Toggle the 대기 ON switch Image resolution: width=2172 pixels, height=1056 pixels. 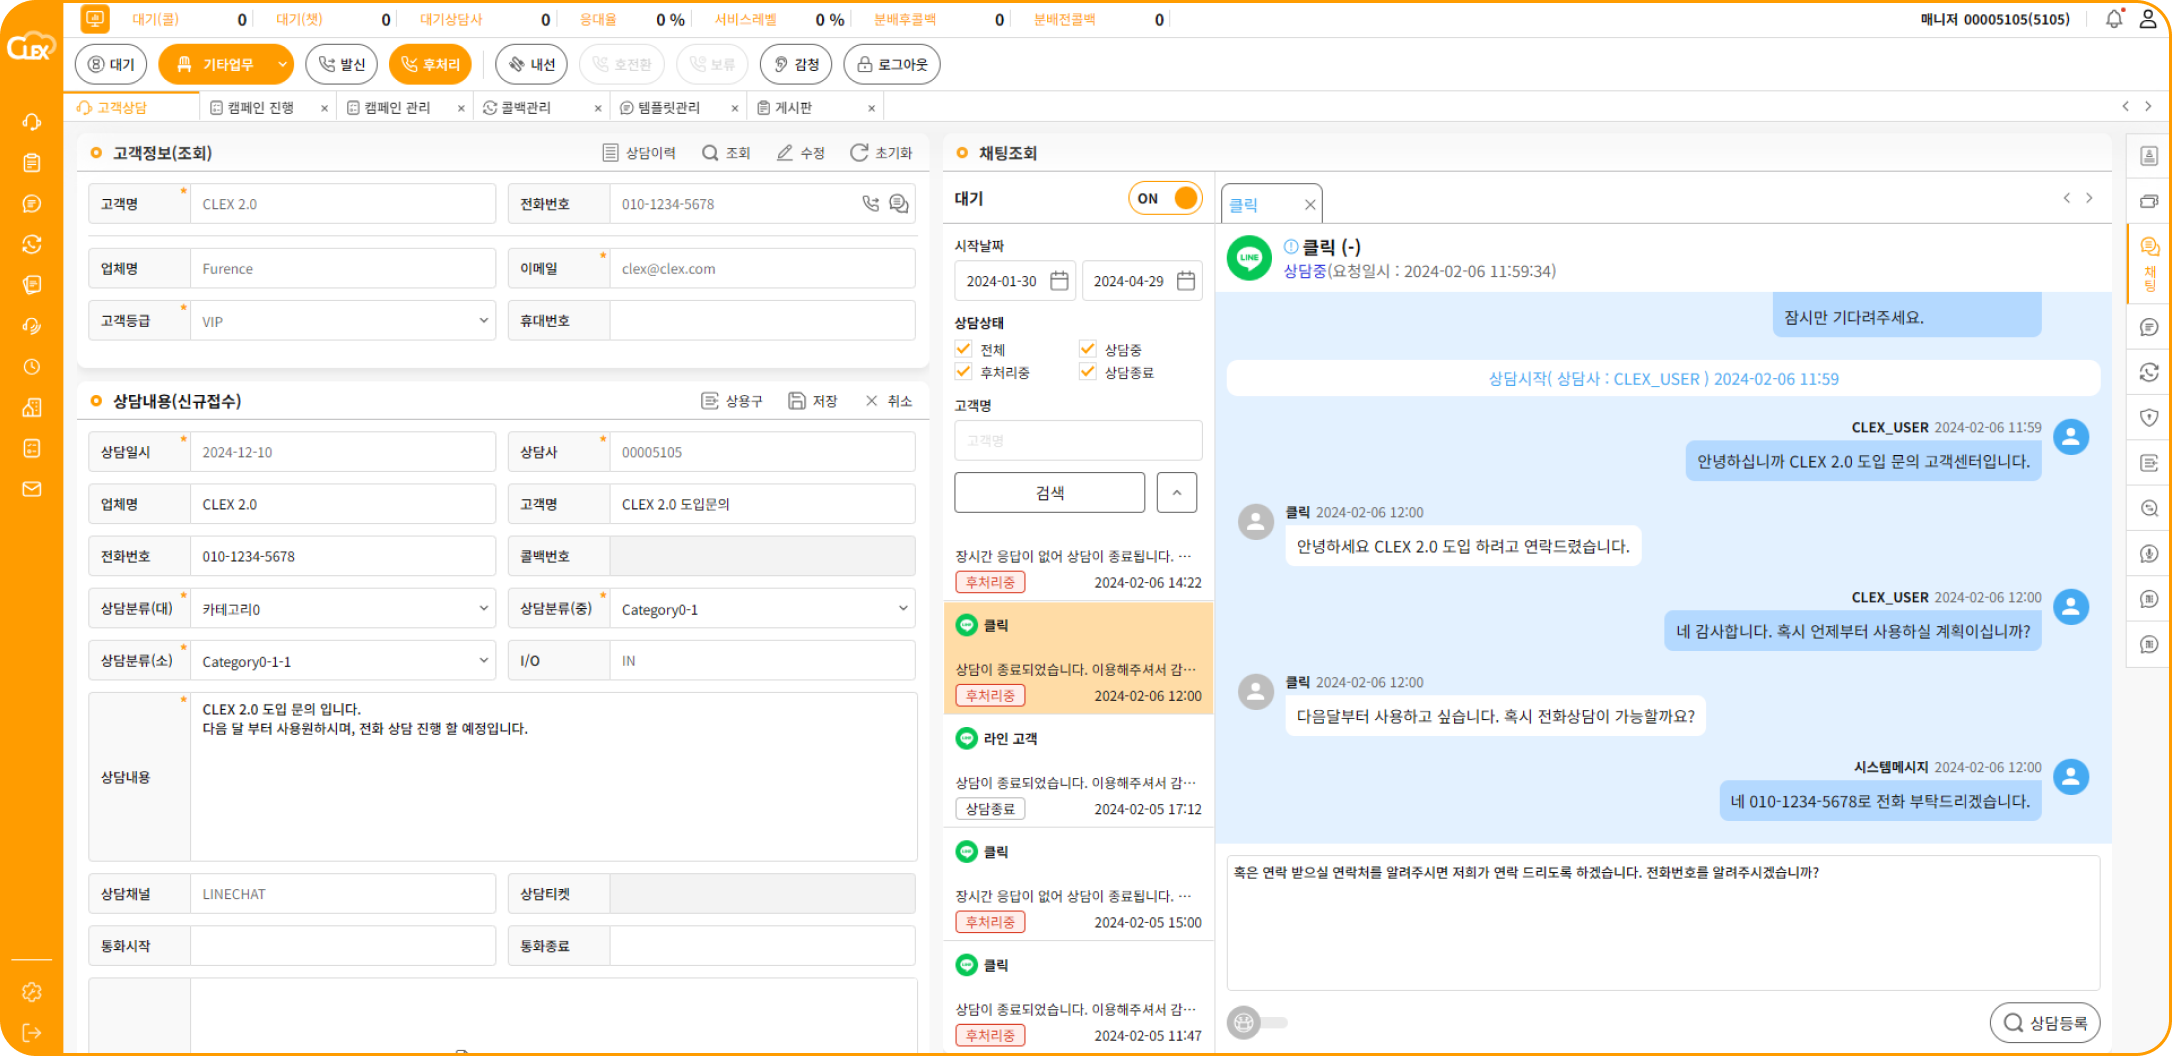point(1165,198)
